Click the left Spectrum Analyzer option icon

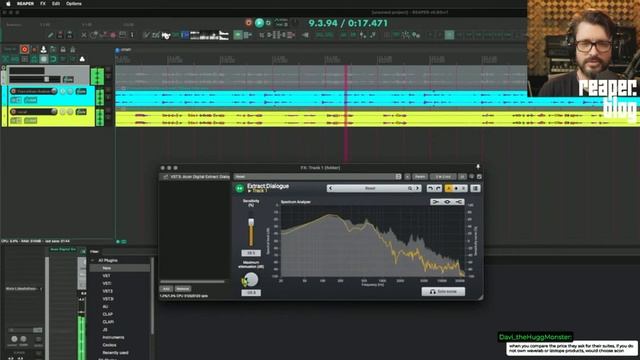436,202
